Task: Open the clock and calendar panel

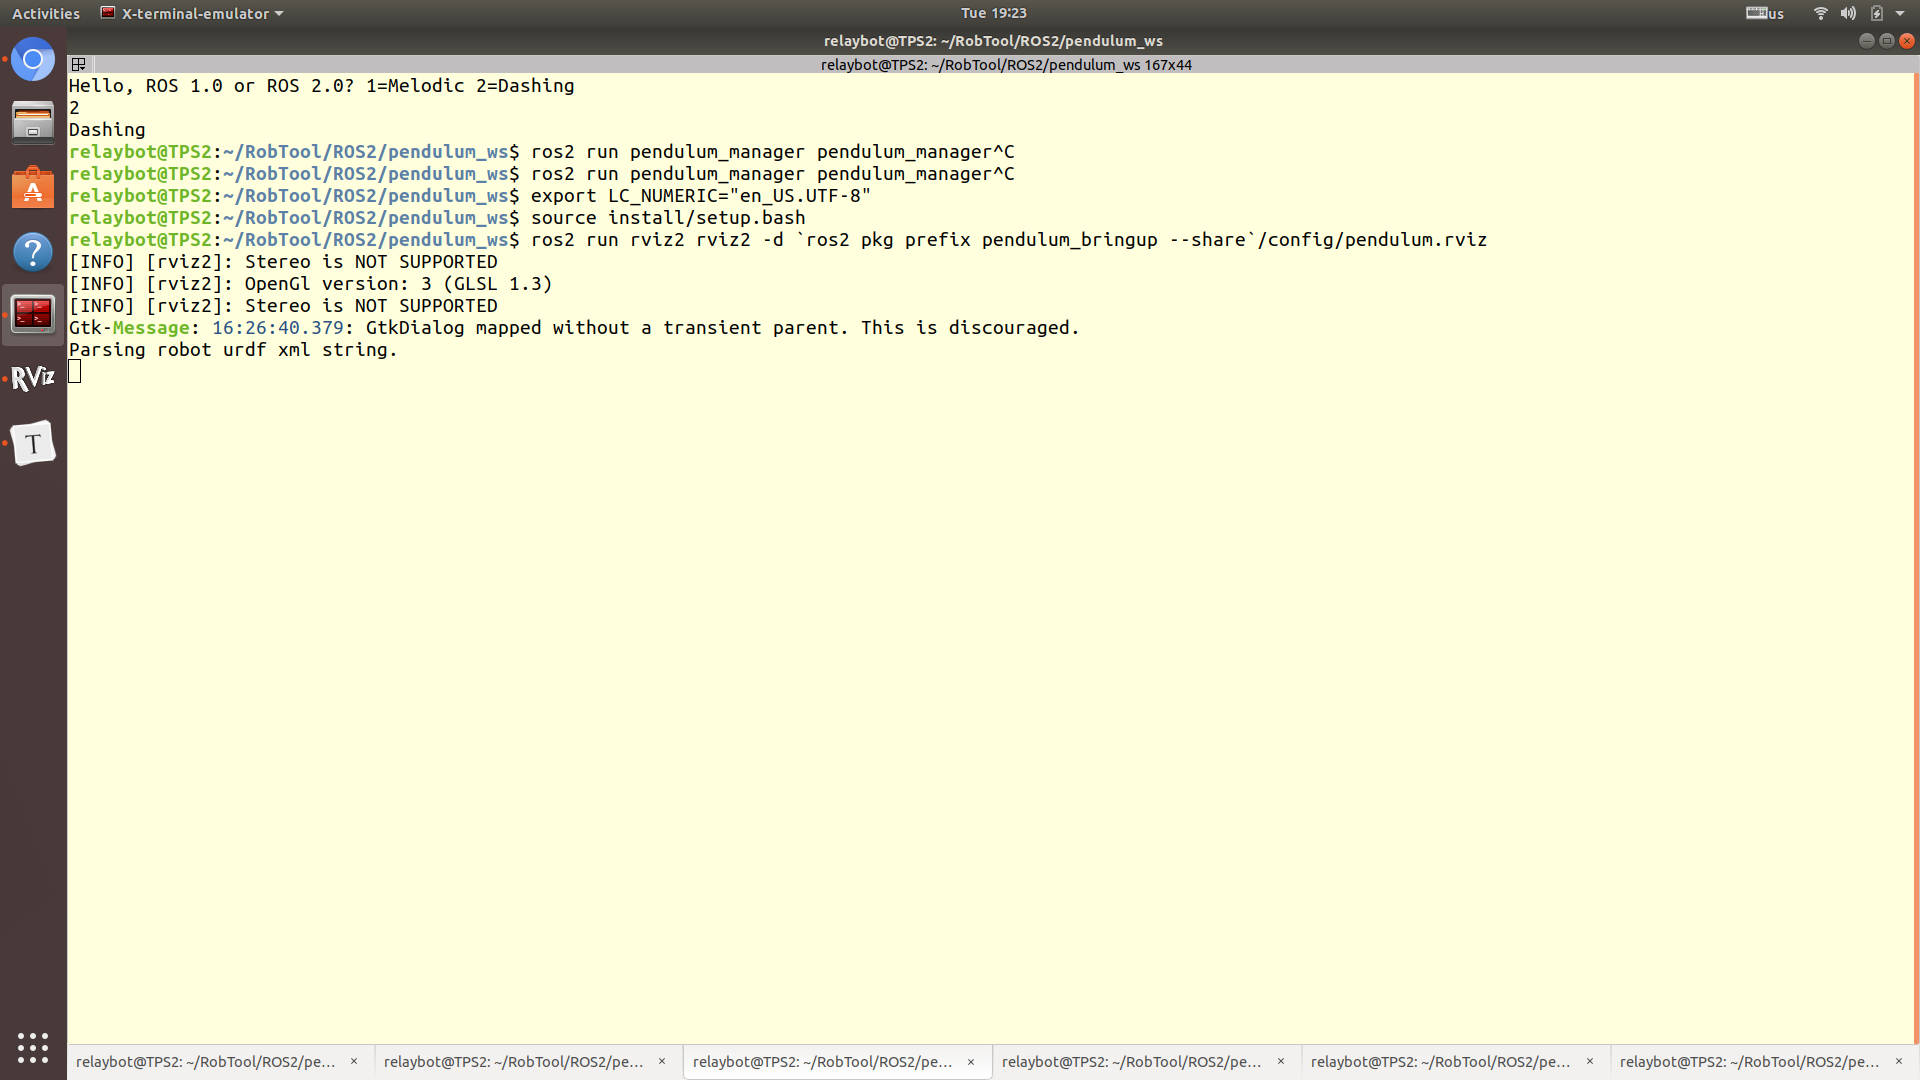Action: click(993, 13)
